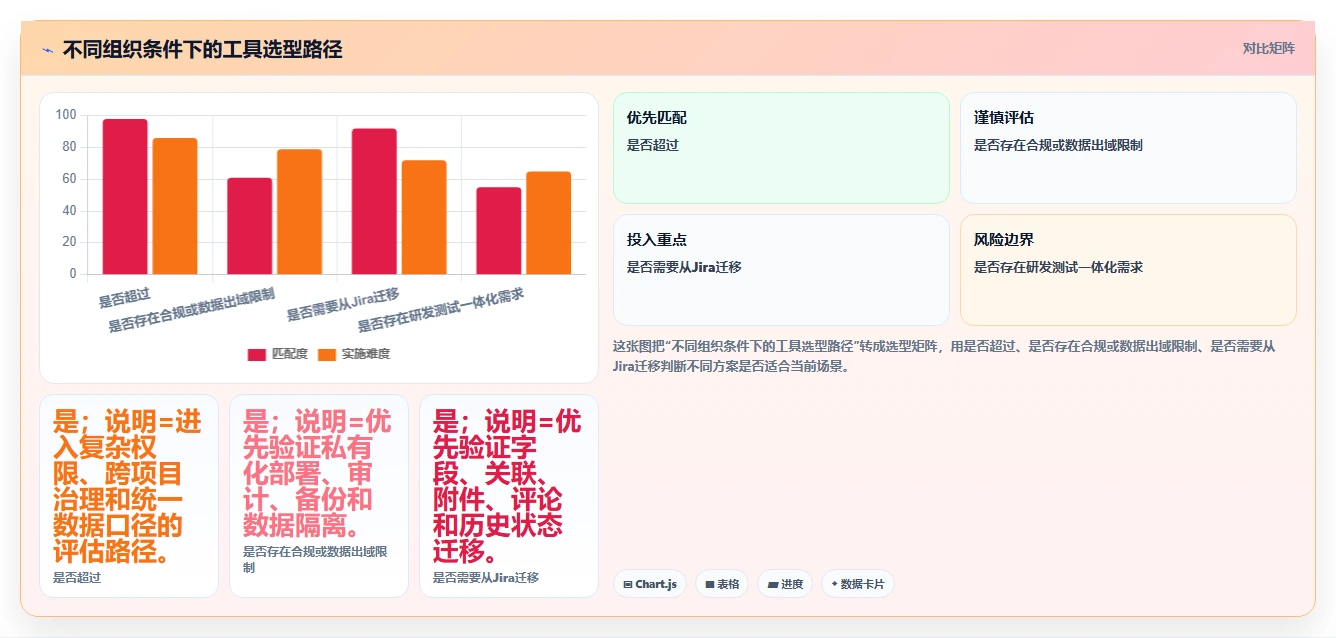Image resolution: width=1336 pixels, height=638 pixels.
Task: Toggle the 匹配度 legend swatch
Action: click(257, 354)
